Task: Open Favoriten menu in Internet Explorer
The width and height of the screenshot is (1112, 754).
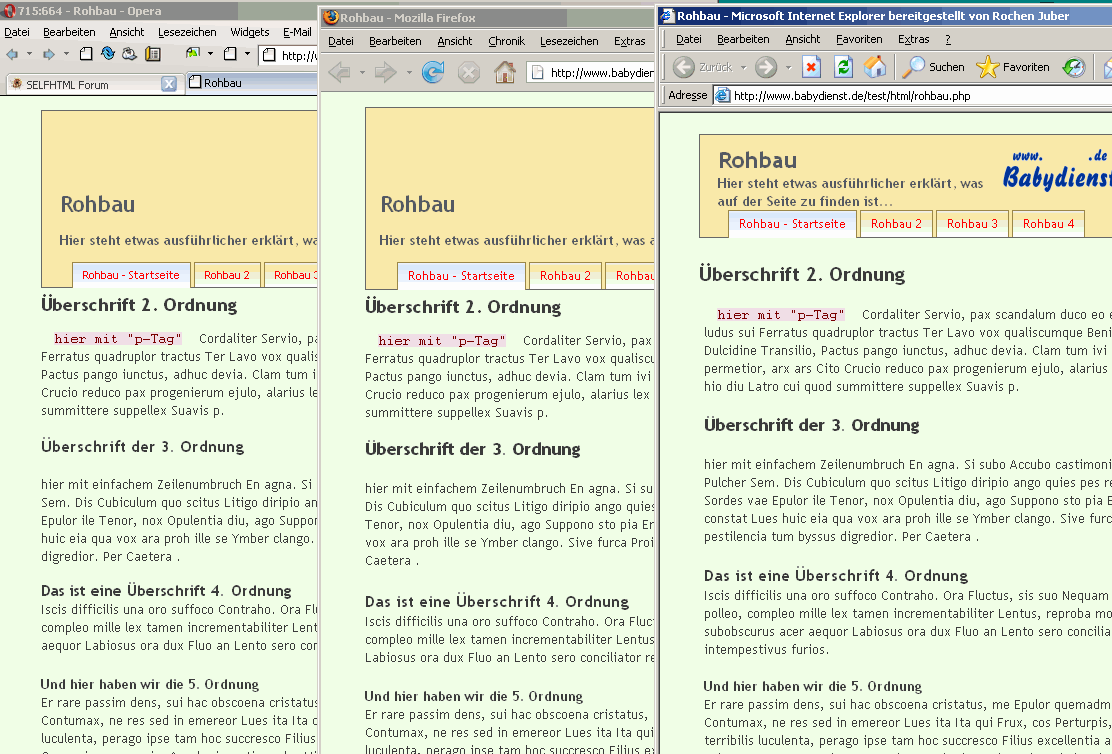Action: [859, 39]
